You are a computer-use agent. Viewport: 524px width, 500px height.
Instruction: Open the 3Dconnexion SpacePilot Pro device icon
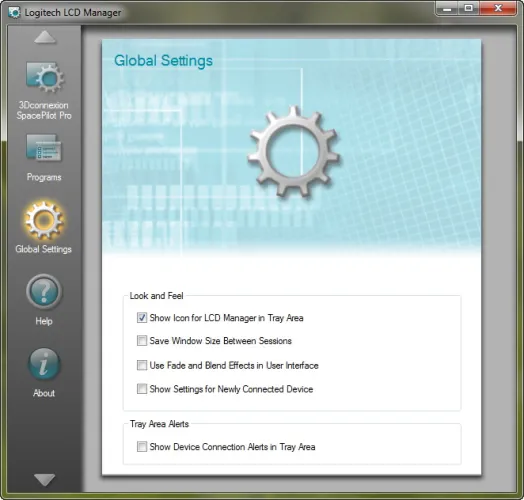click(x=45, y=77)
